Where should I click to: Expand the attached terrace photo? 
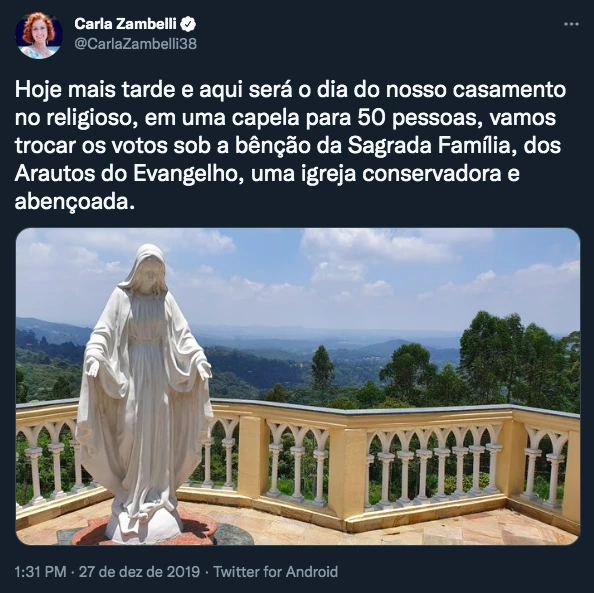[x=298, y=386]
